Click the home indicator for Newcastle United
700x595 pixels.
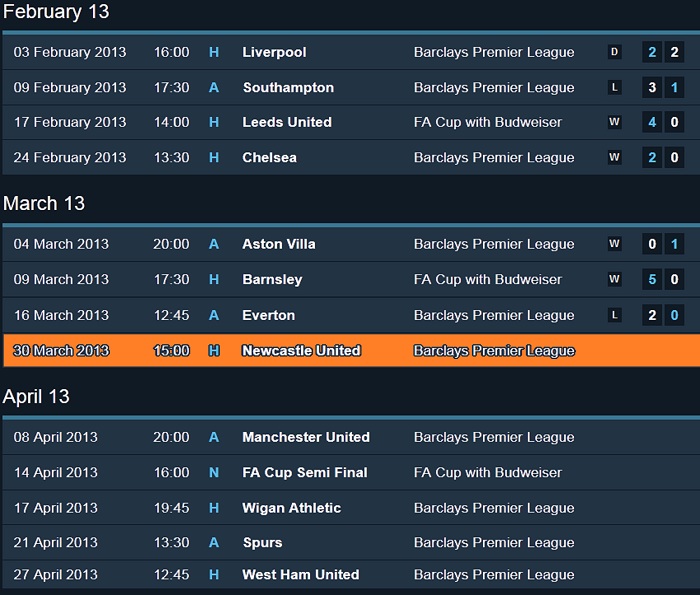coord(214,351)
